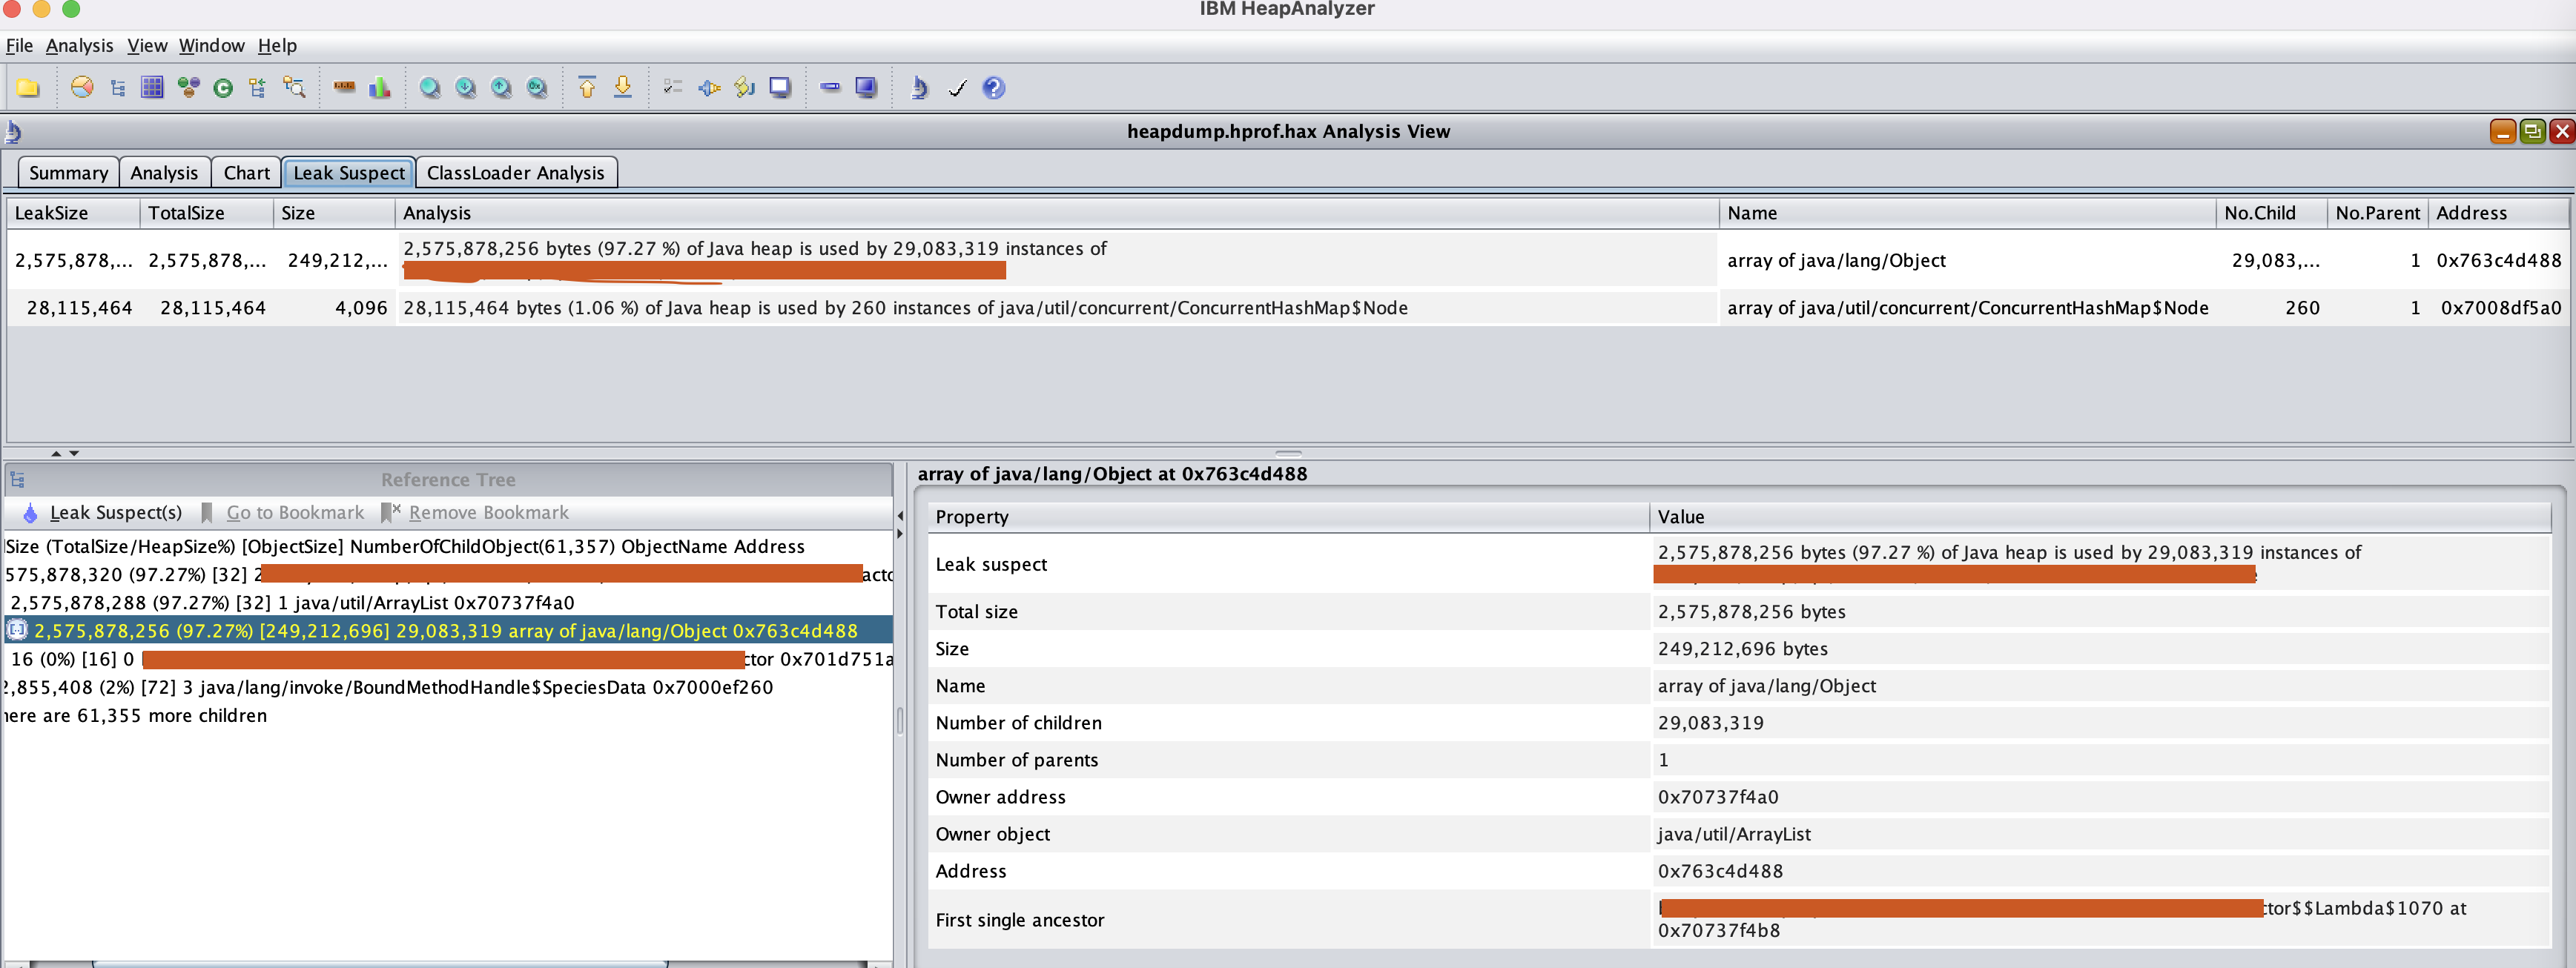Select the ConcurrentHashMap$Node leak suspect row
This screenshot has width=2576, height=968.
[904, 309]
